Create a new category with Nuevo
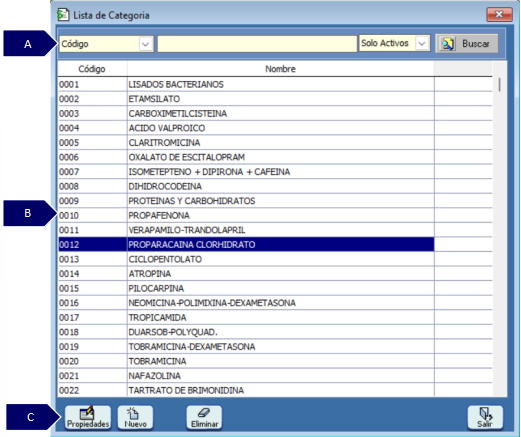Viewport: 521px width, 437px height. (x=135, y=417)
